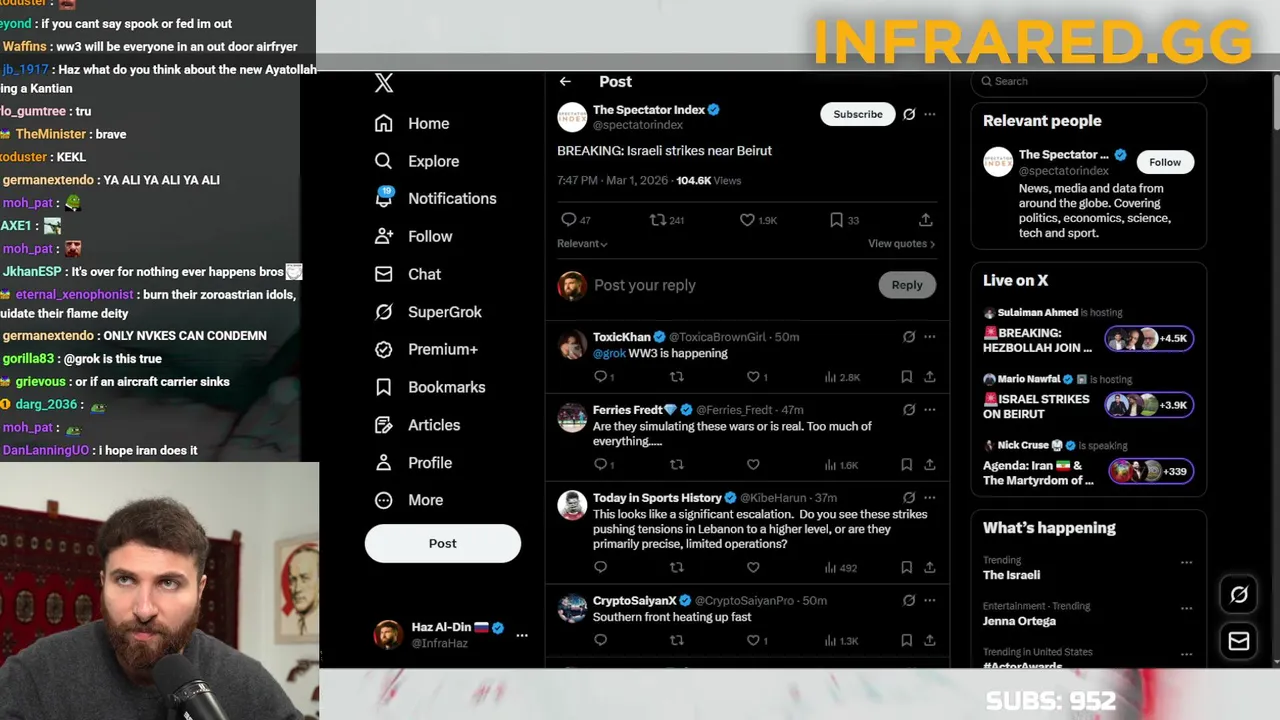Share CryptoSaiyanX's reply

[x=930, y=640]
